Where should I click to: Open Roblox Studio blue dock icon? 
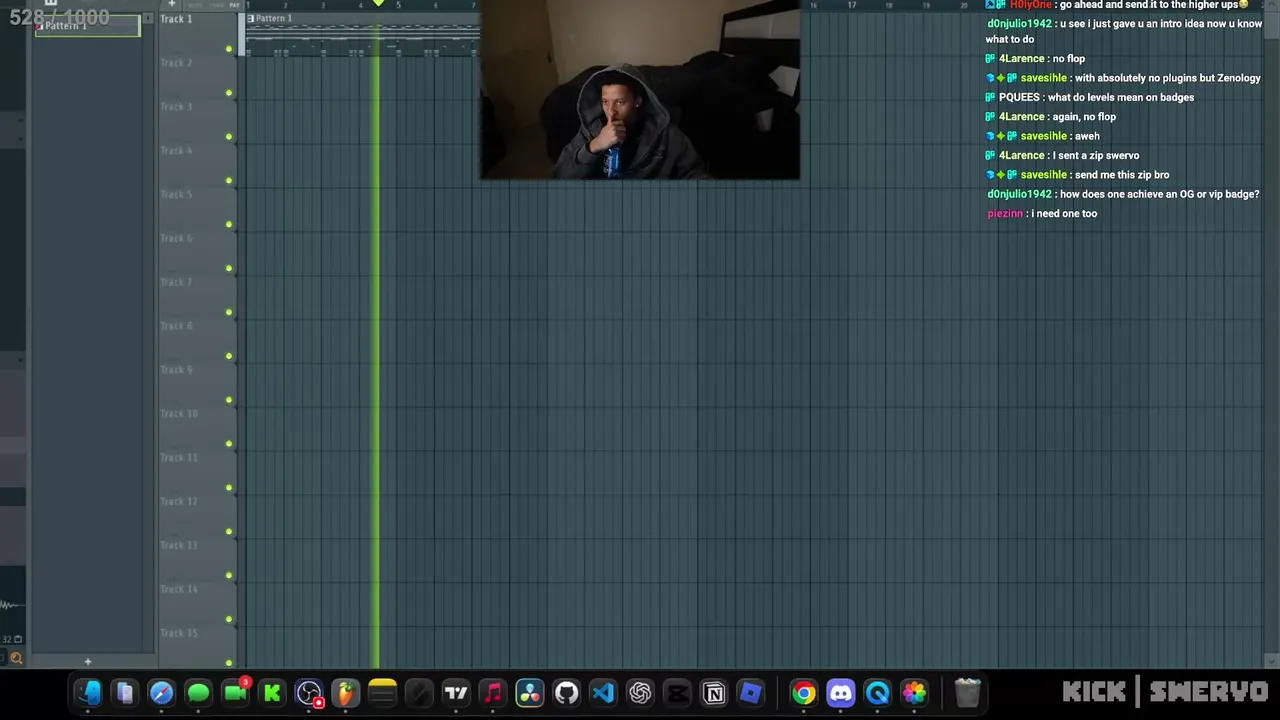pos(751,693)
